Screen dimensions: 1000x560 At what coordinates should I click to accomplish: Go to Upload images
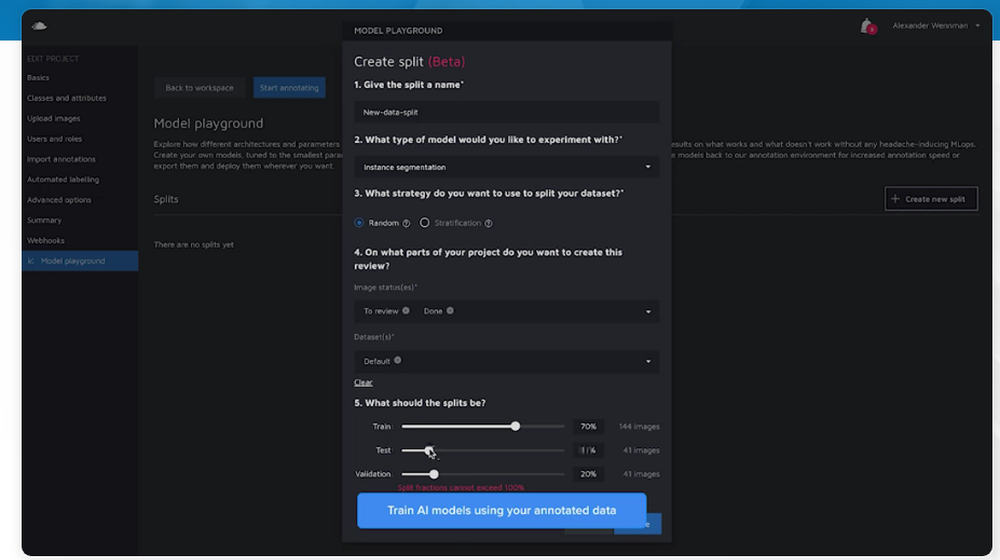[54, 119]
